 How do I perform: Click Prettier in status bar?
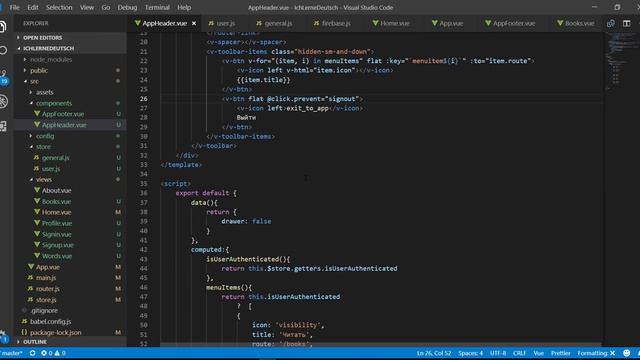click(x=561, y=353)
